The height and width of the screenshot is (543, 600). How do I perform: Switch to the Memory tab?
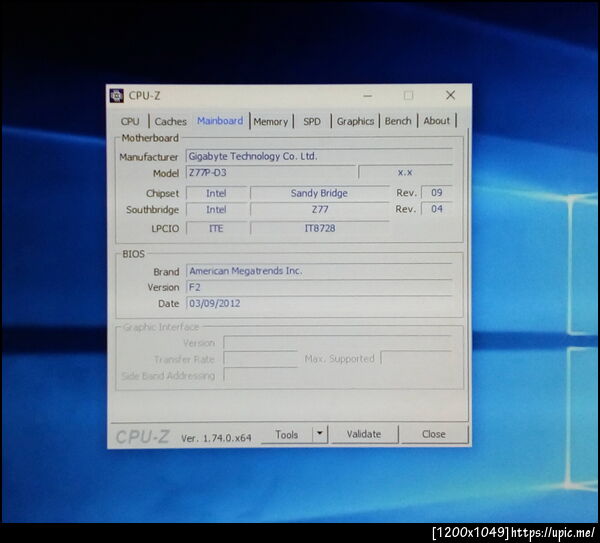coord(271,122)
